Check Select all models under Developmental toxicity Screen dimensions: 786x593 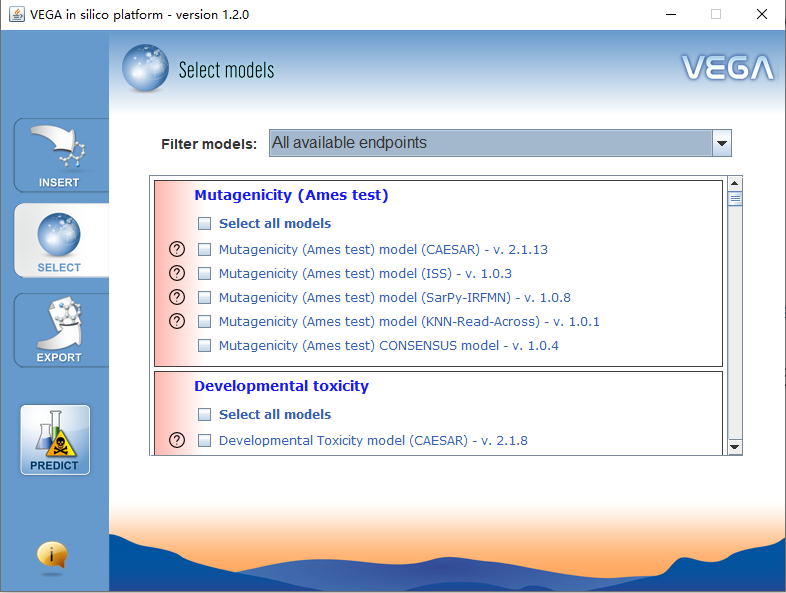coord(205,415)
